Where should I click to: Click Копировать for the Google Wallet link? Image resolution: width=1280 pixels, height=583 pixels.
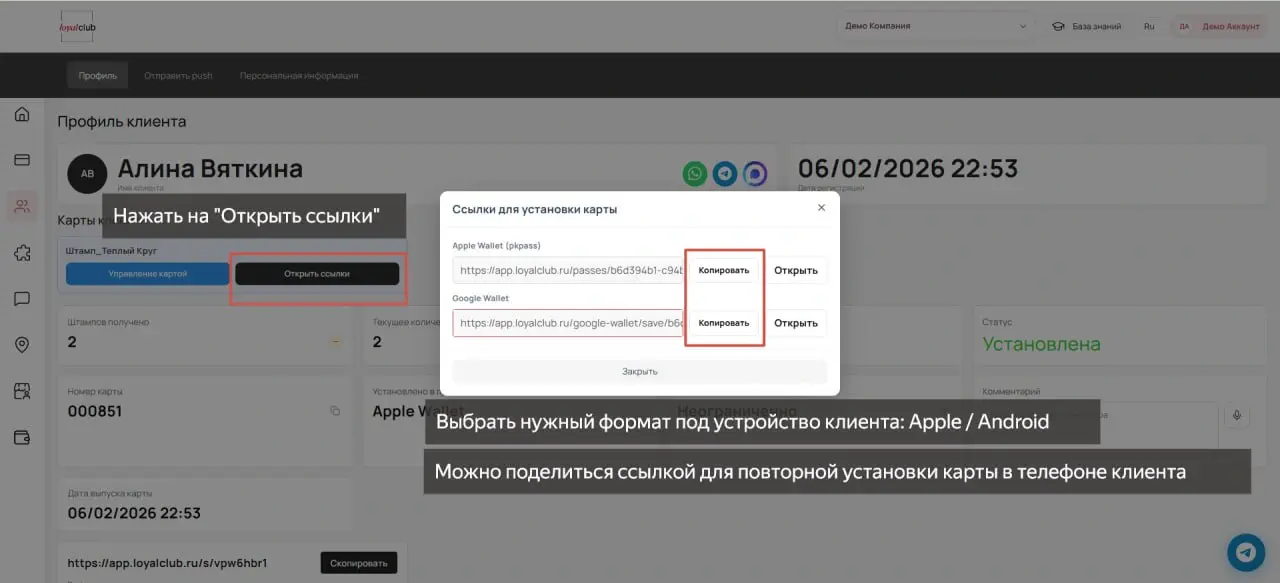point(724,323)
